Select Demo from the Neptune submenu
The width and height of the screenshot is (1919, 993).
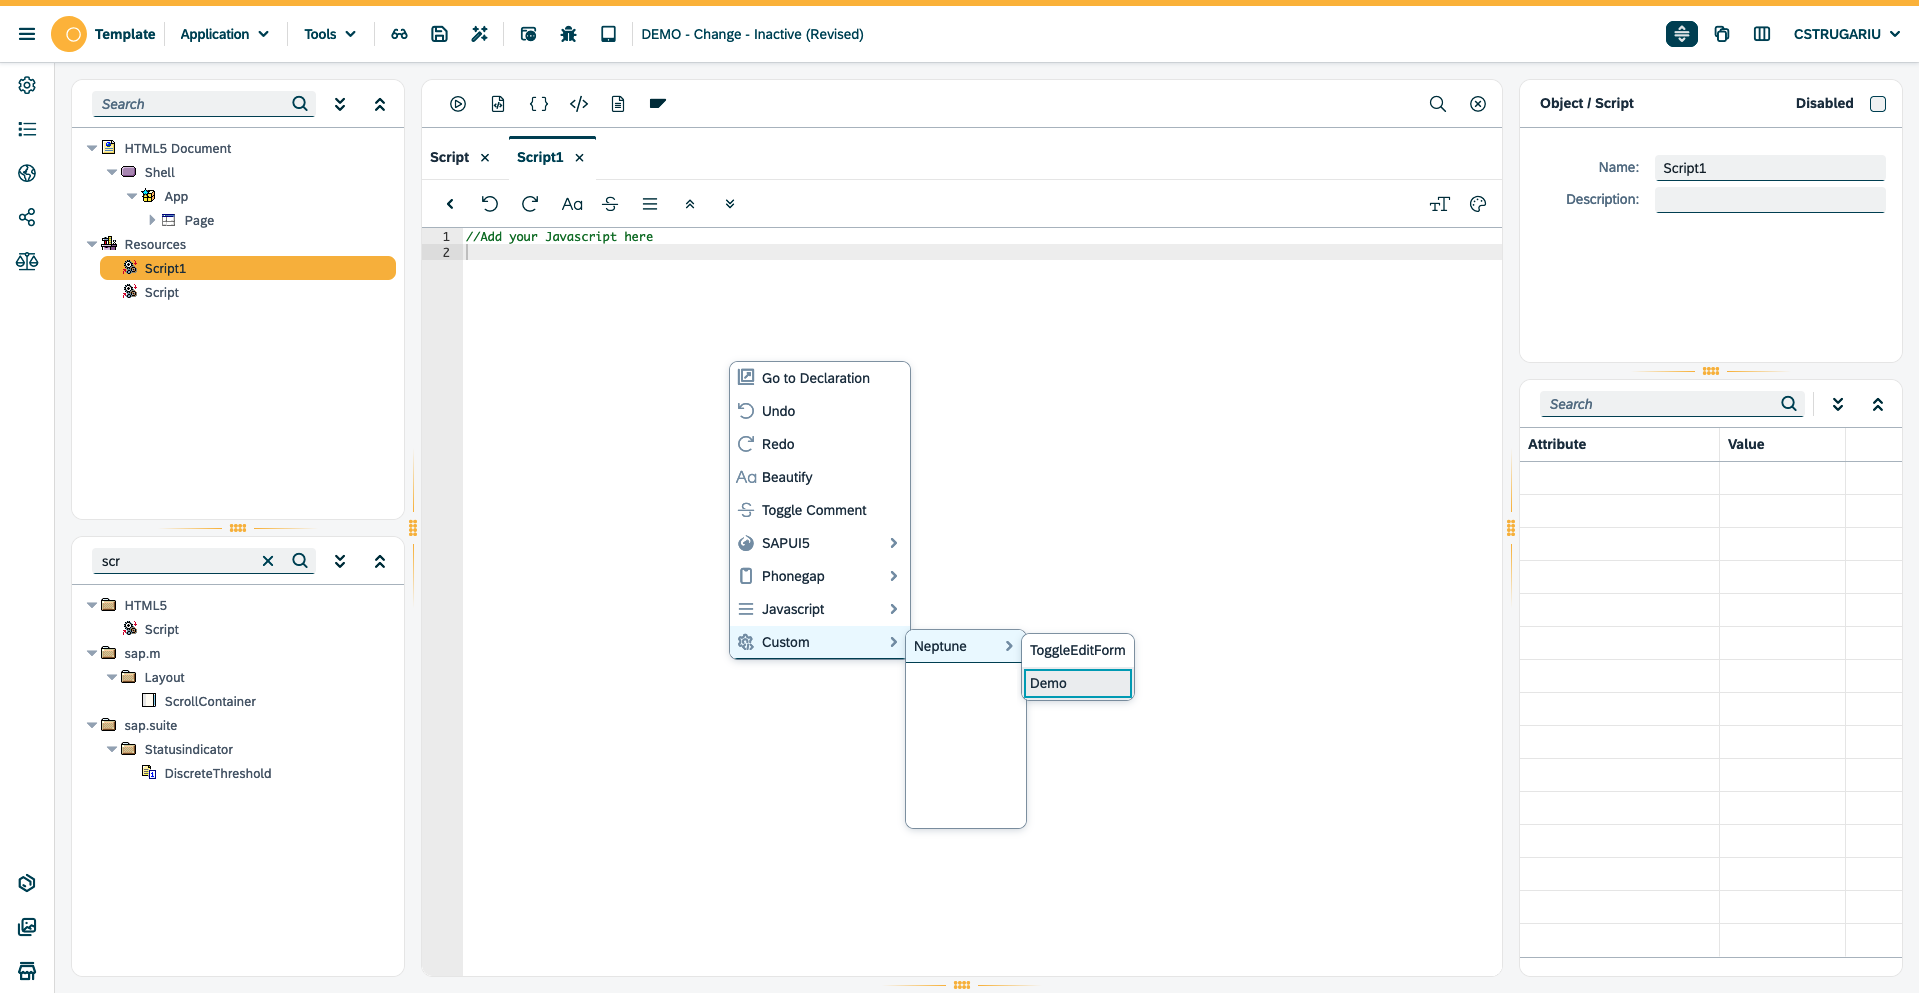[1077, 683]
